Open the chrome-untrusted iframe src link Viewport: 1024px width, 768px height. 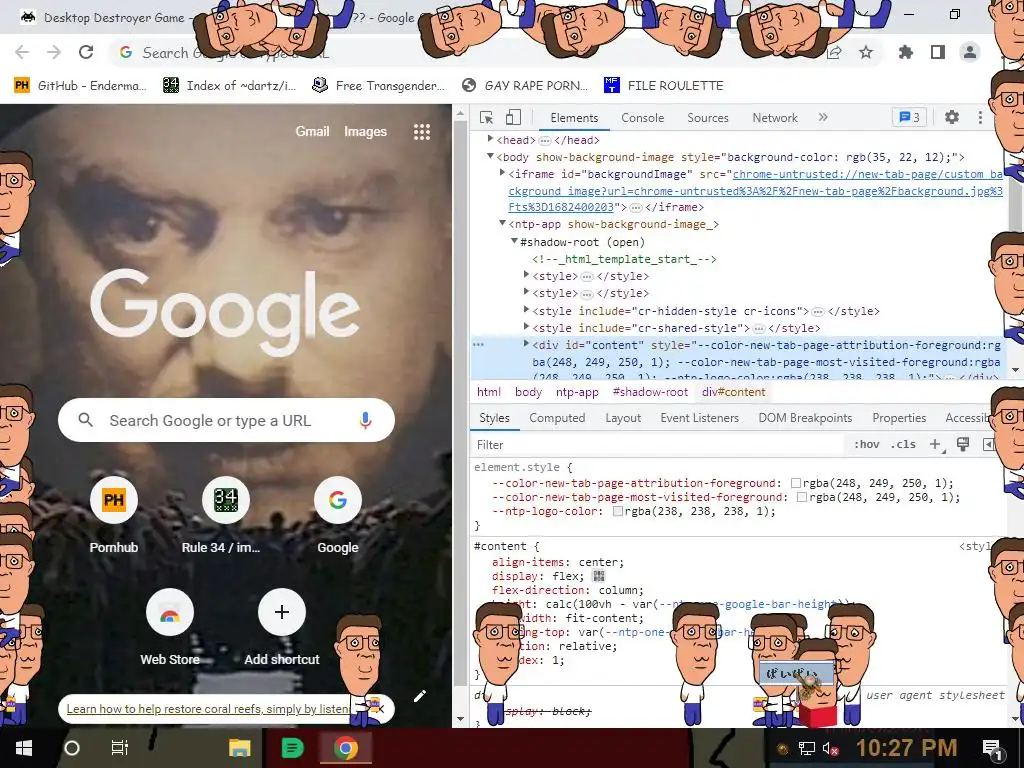[756, 191]
